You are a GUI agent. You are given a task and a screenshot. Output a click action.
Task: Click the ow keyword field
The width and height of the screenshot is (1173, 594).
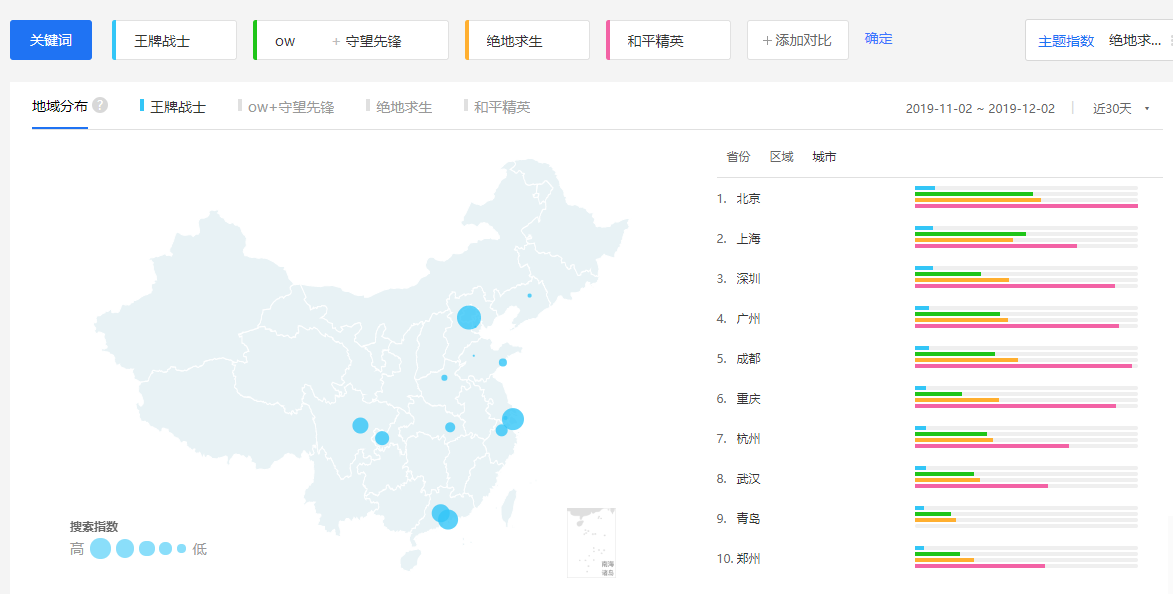click(x=285, y=41)
